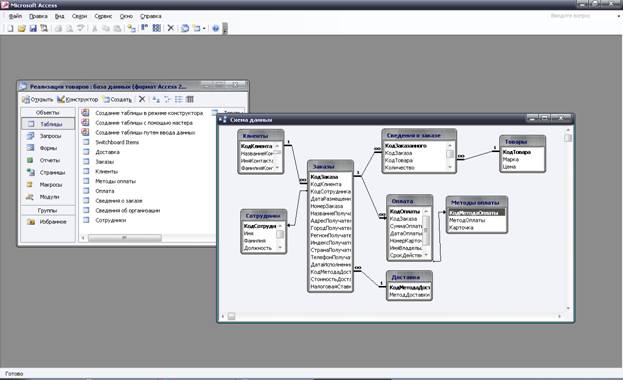
Task: Click Delete X icon in database window toolbar
Action: [x=142, y=99]
